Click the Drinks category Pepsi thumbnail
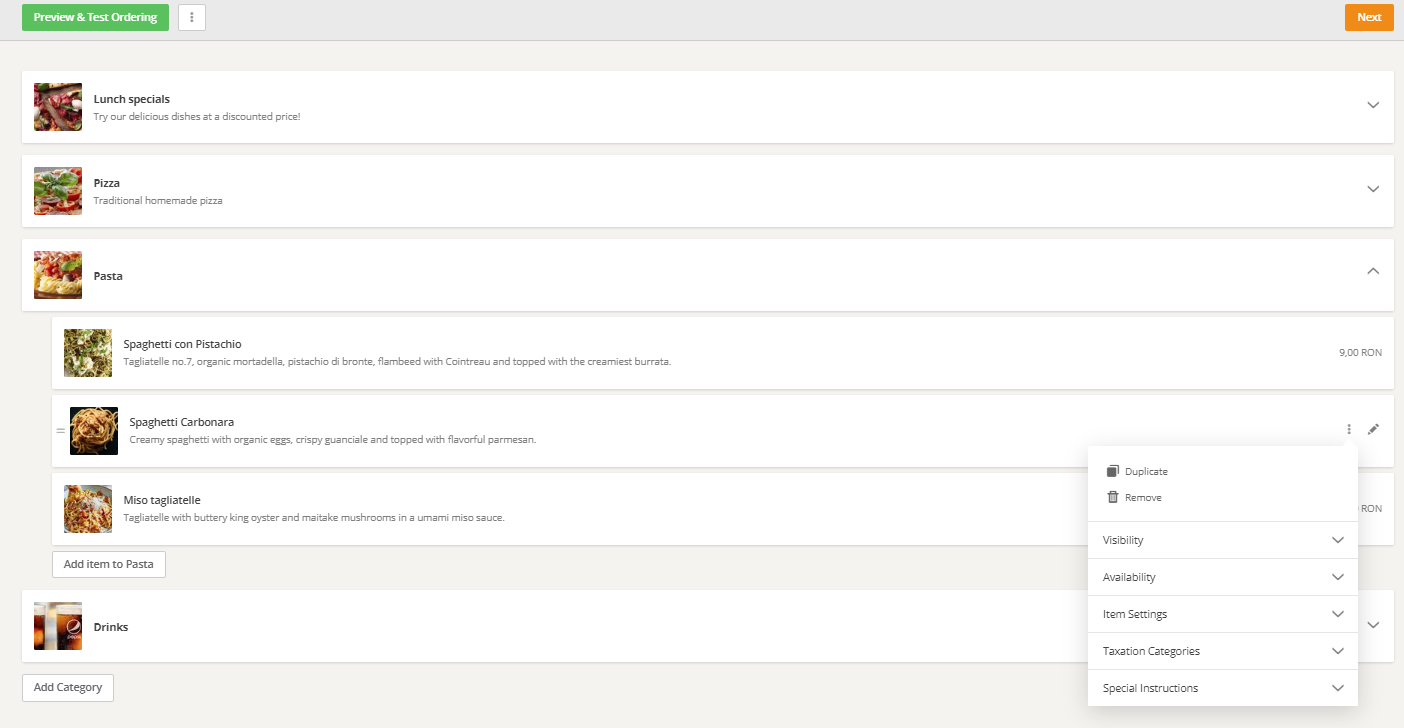The height and width of the screenshot is (728, 1404). pyautogui.click(x=57, y=626)
